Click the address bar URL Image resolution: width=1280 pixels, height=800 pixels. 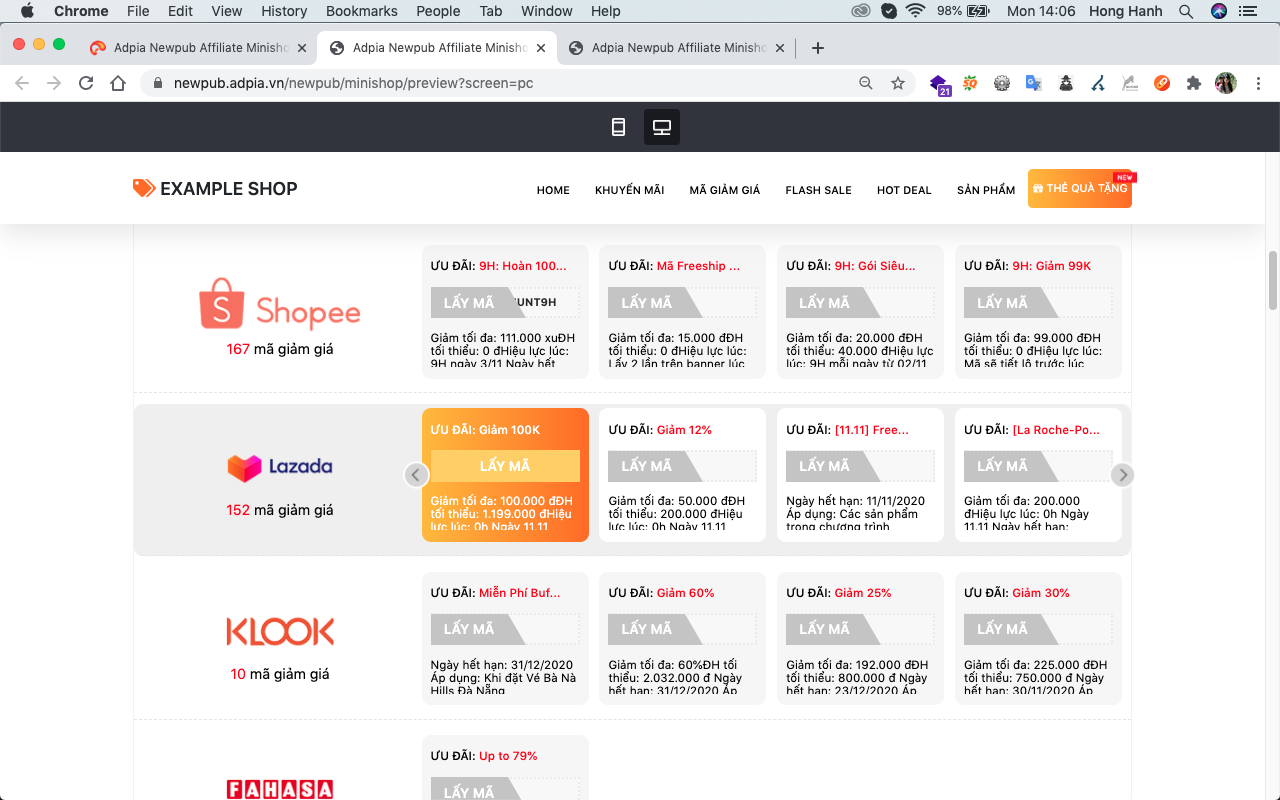[x=353, y=83]
